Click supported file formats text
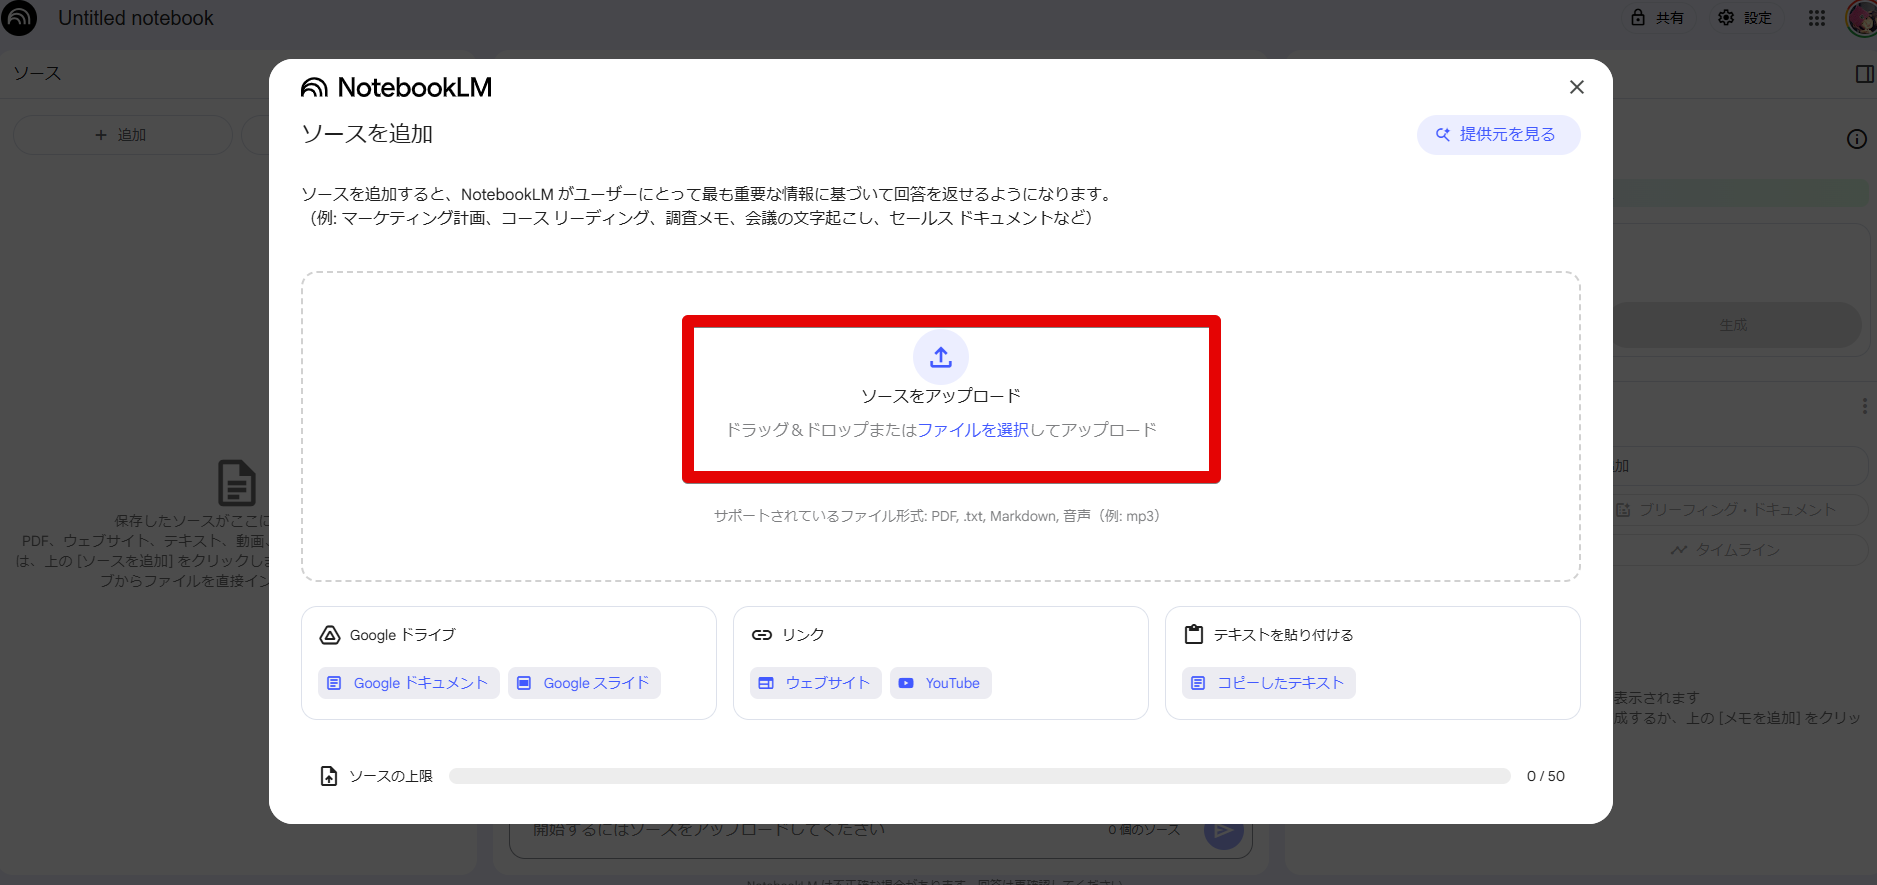The height and width of the screenshot is (885, 1877). (937, 516)
